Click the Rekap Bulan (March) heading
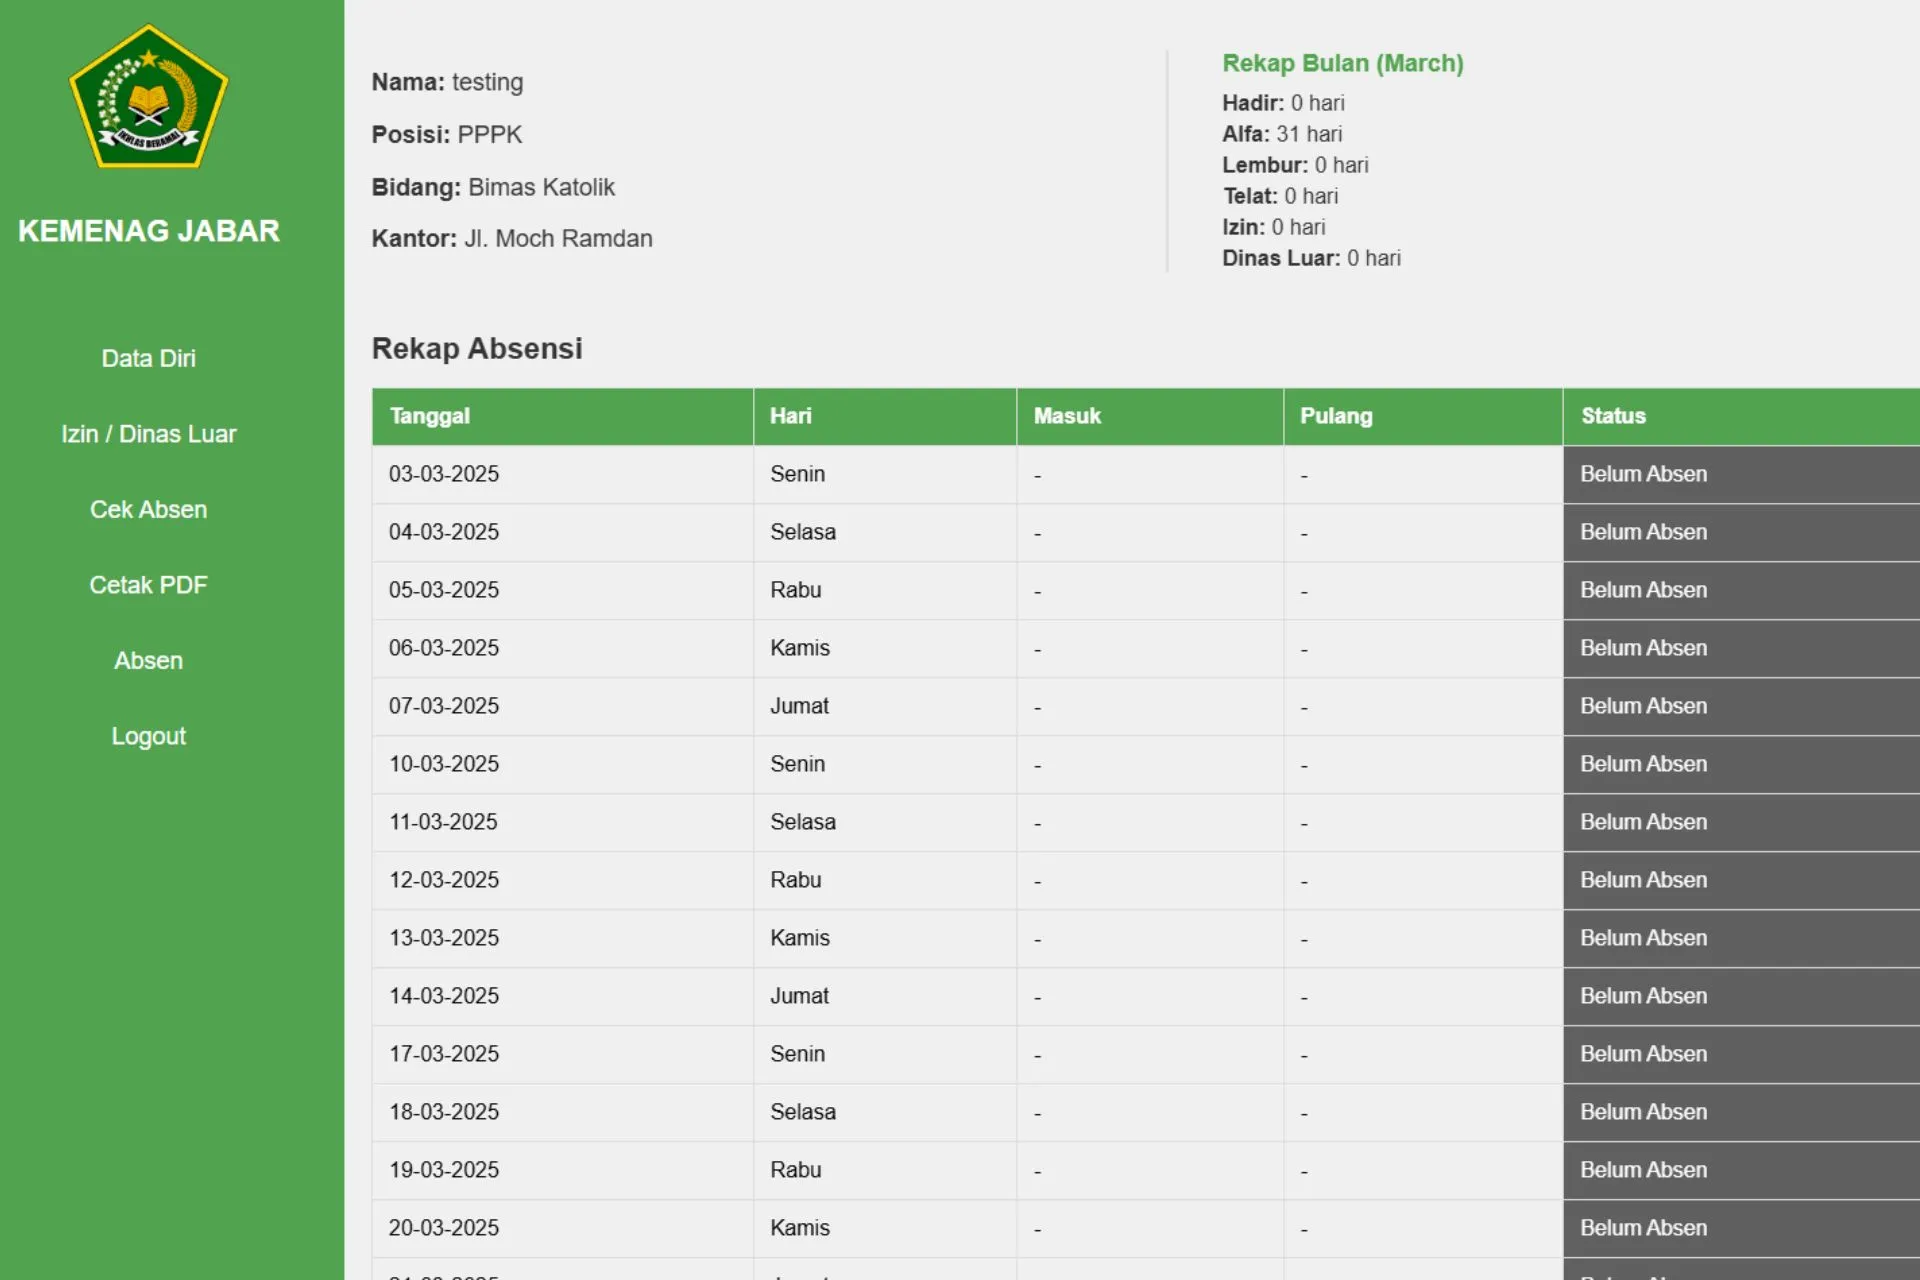The height and width of the screenshot is (1280, 1920). point(1342,63)
